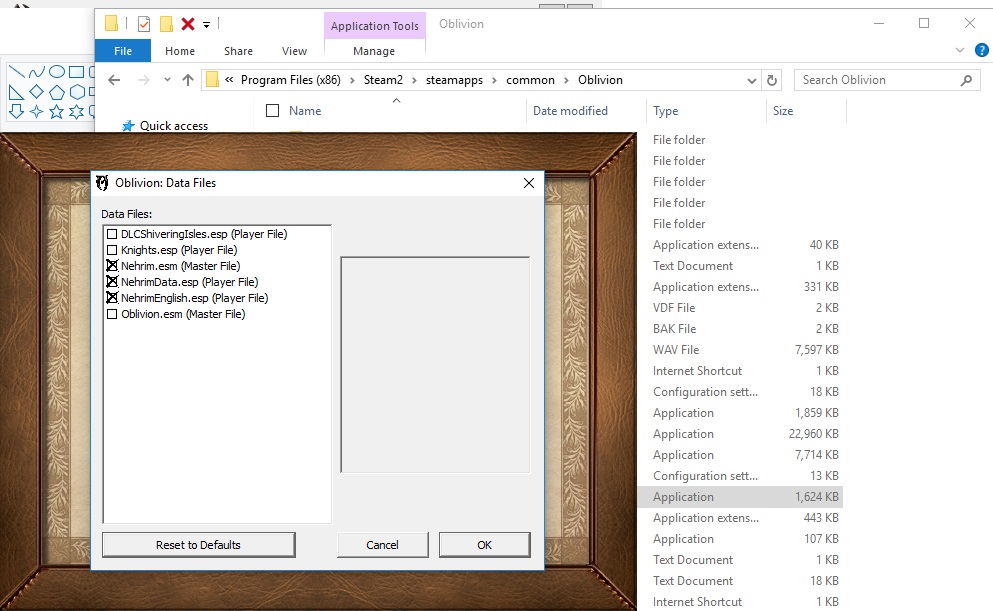Screen dimensions: 993x611
Task: Select the Down Arrow shape
Action: pyautogui.click(x=16, y=110)
